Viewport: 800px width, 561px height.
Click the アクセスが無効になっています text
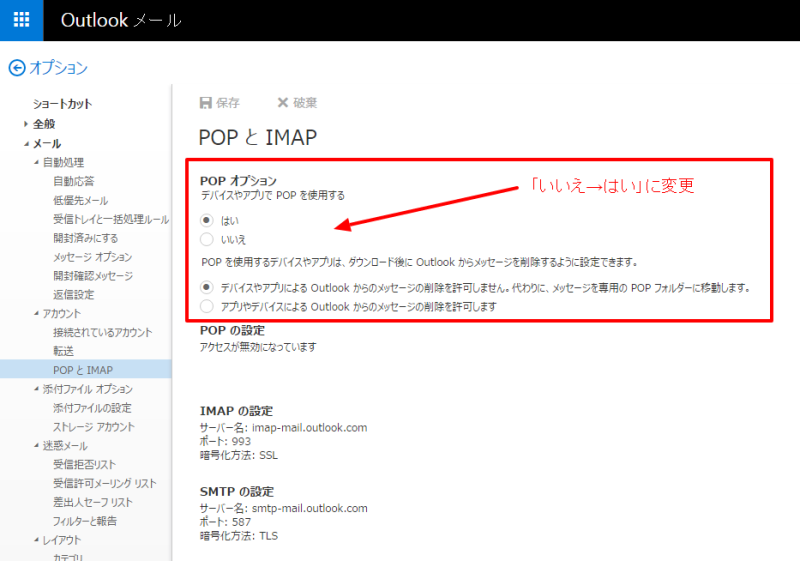point(258,347)
